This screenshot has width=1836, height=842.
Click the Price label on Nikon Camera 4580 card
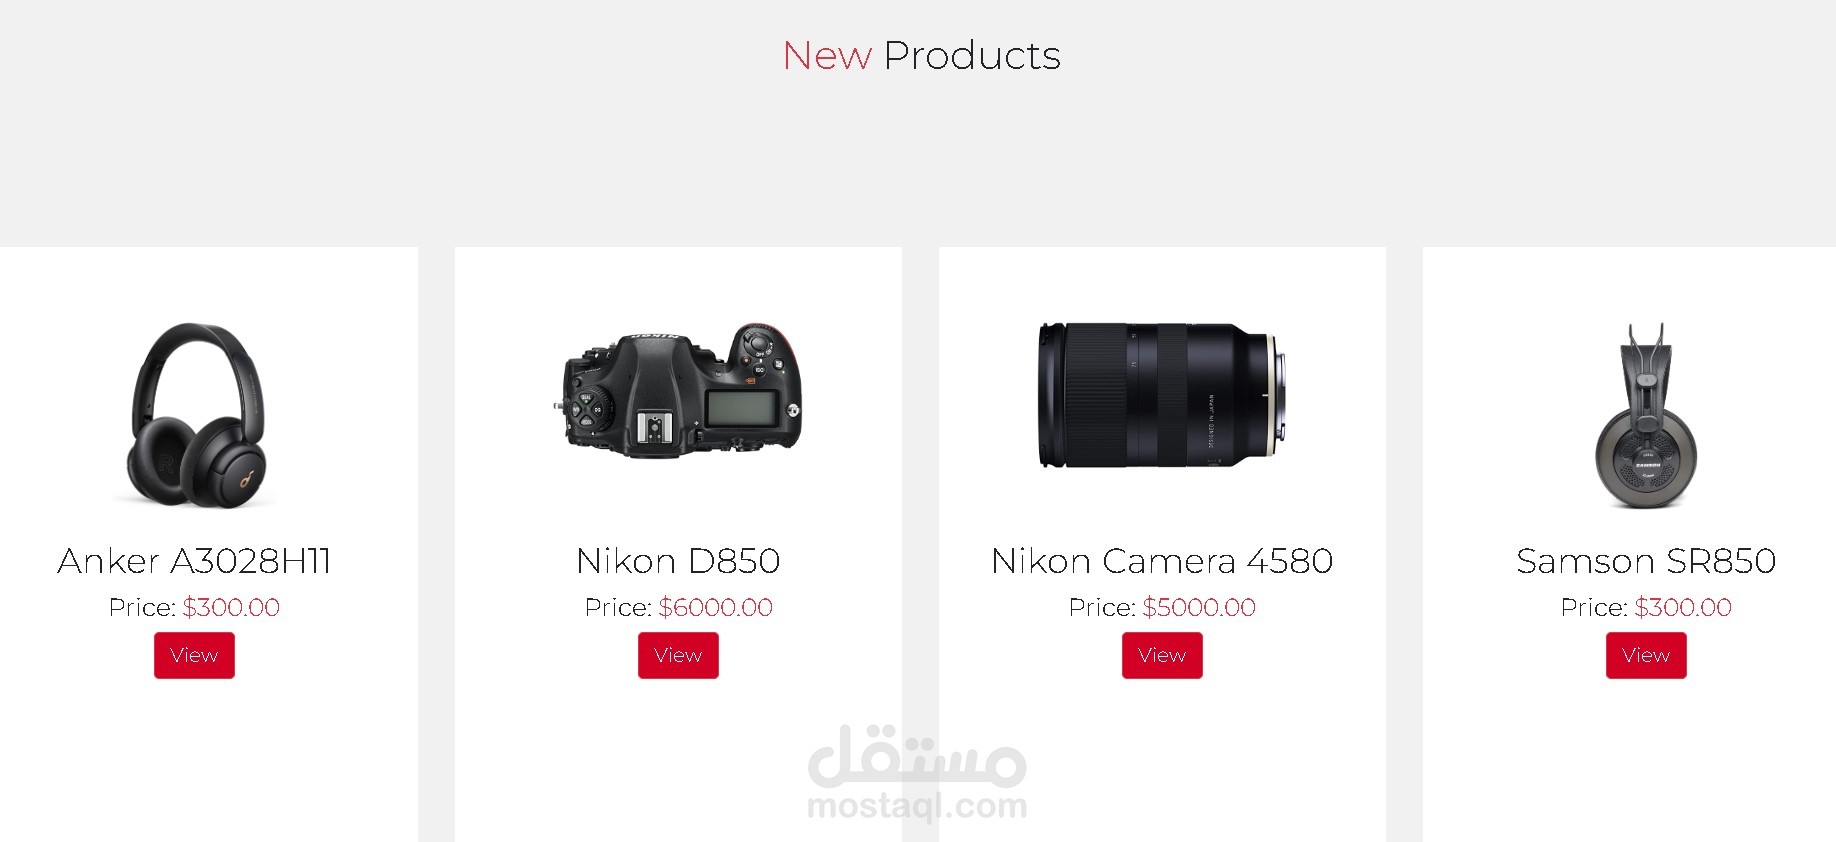tap(1102, 607)
